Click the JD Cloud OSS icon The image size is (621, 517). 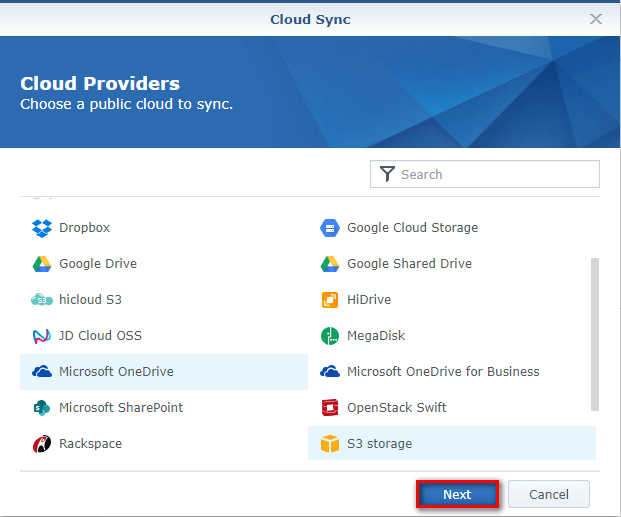click(41, 336)
